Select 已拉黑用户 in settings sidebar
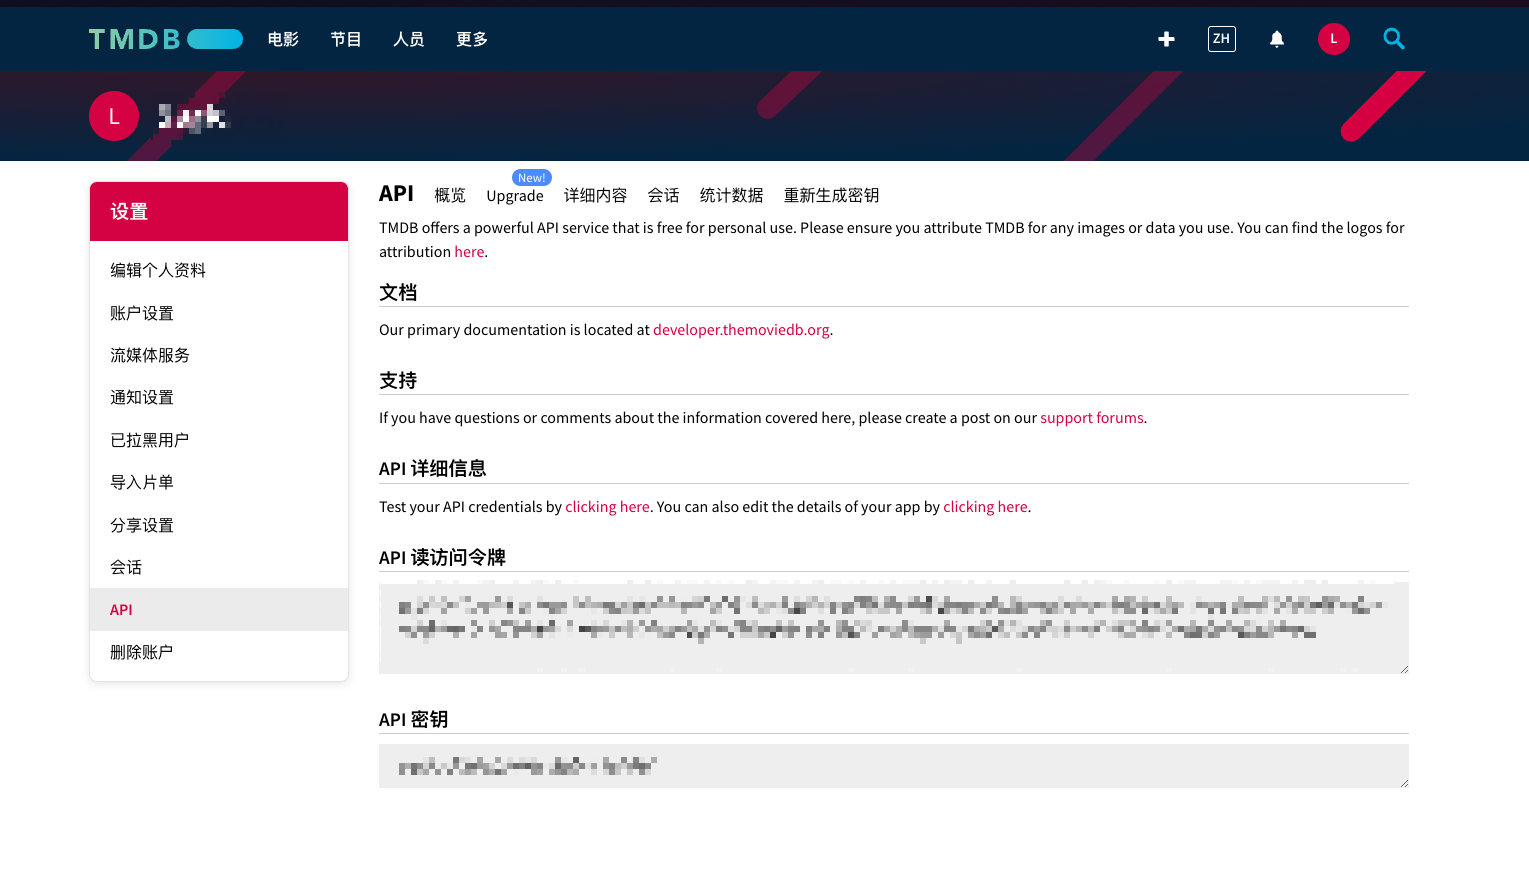The width and height of the screenshot is (1529, 879). tap(219, 440)
